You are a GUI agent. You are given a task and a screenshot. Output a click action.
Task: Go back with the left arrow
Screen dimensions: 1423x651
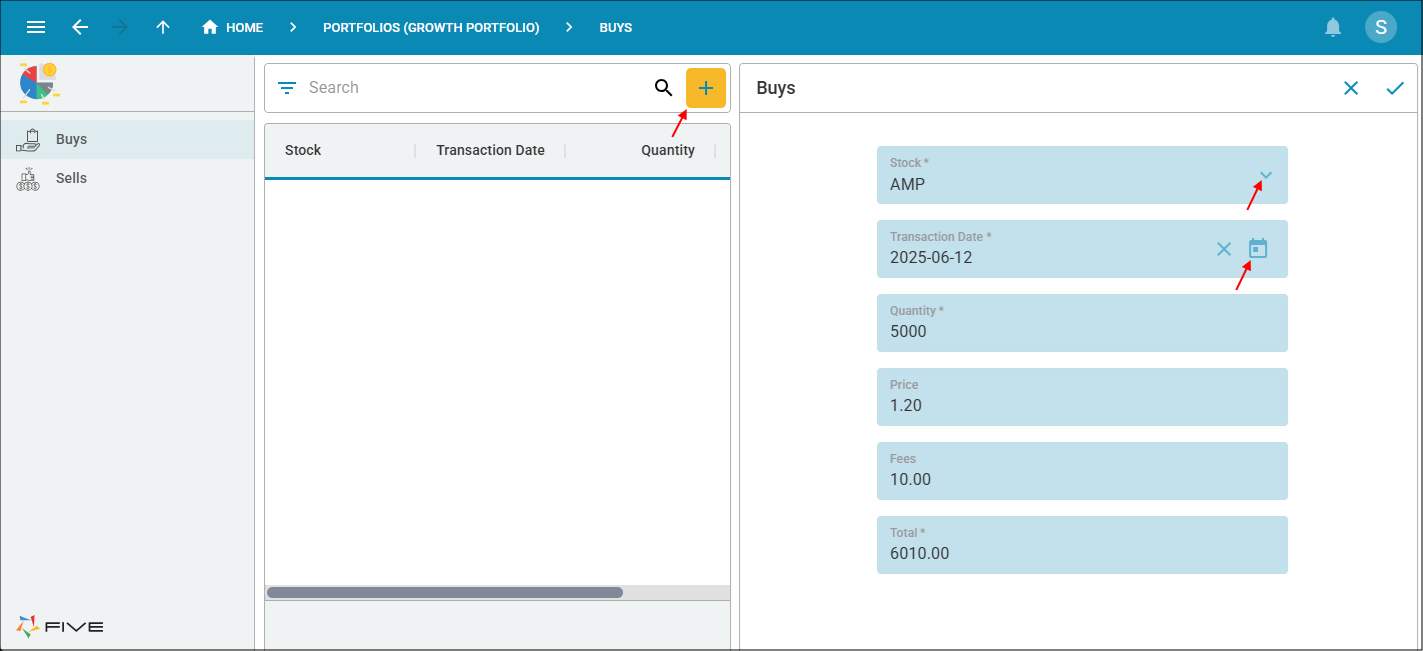tap(80, 27)
